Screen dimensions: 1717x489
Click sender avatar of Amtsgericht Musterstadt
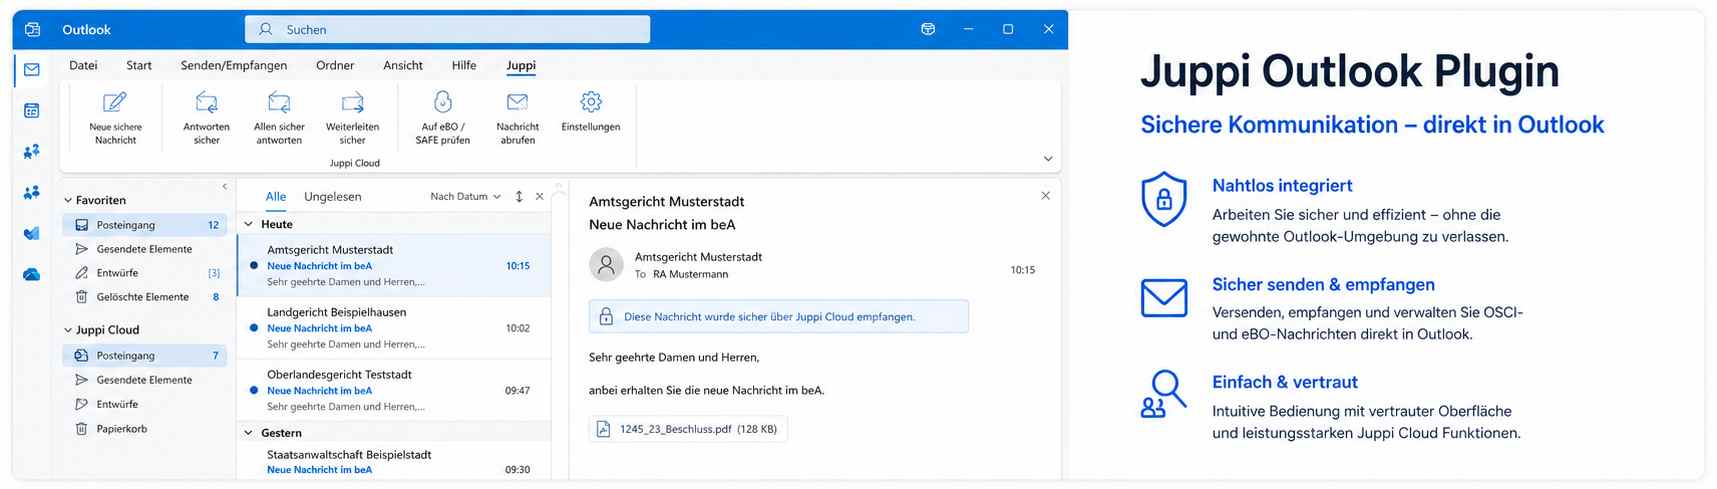pyautogui.click(x=606, y=265)
